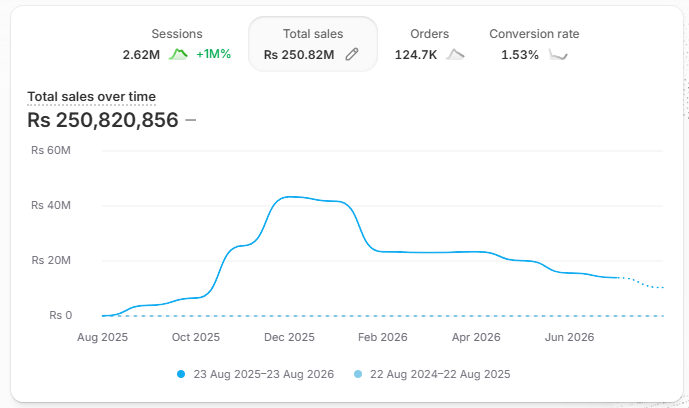Image resolution: width=689 pixels, height=408 pixels.
Task: Click the 2.62M sessions value
Action: click(x=141, y=54)
